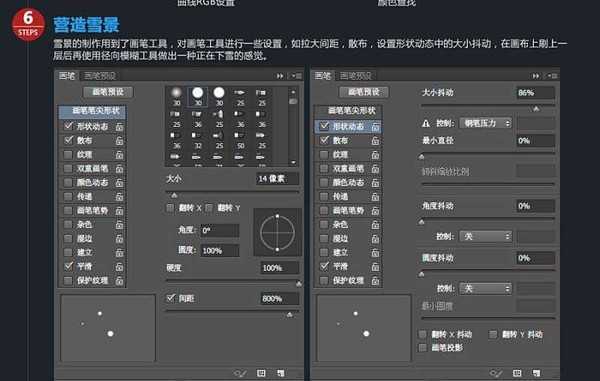Click the toggle brush preview icon at the bottom of the brush tip shape panel
Screen dimensions: 600x381
[240, 373]
